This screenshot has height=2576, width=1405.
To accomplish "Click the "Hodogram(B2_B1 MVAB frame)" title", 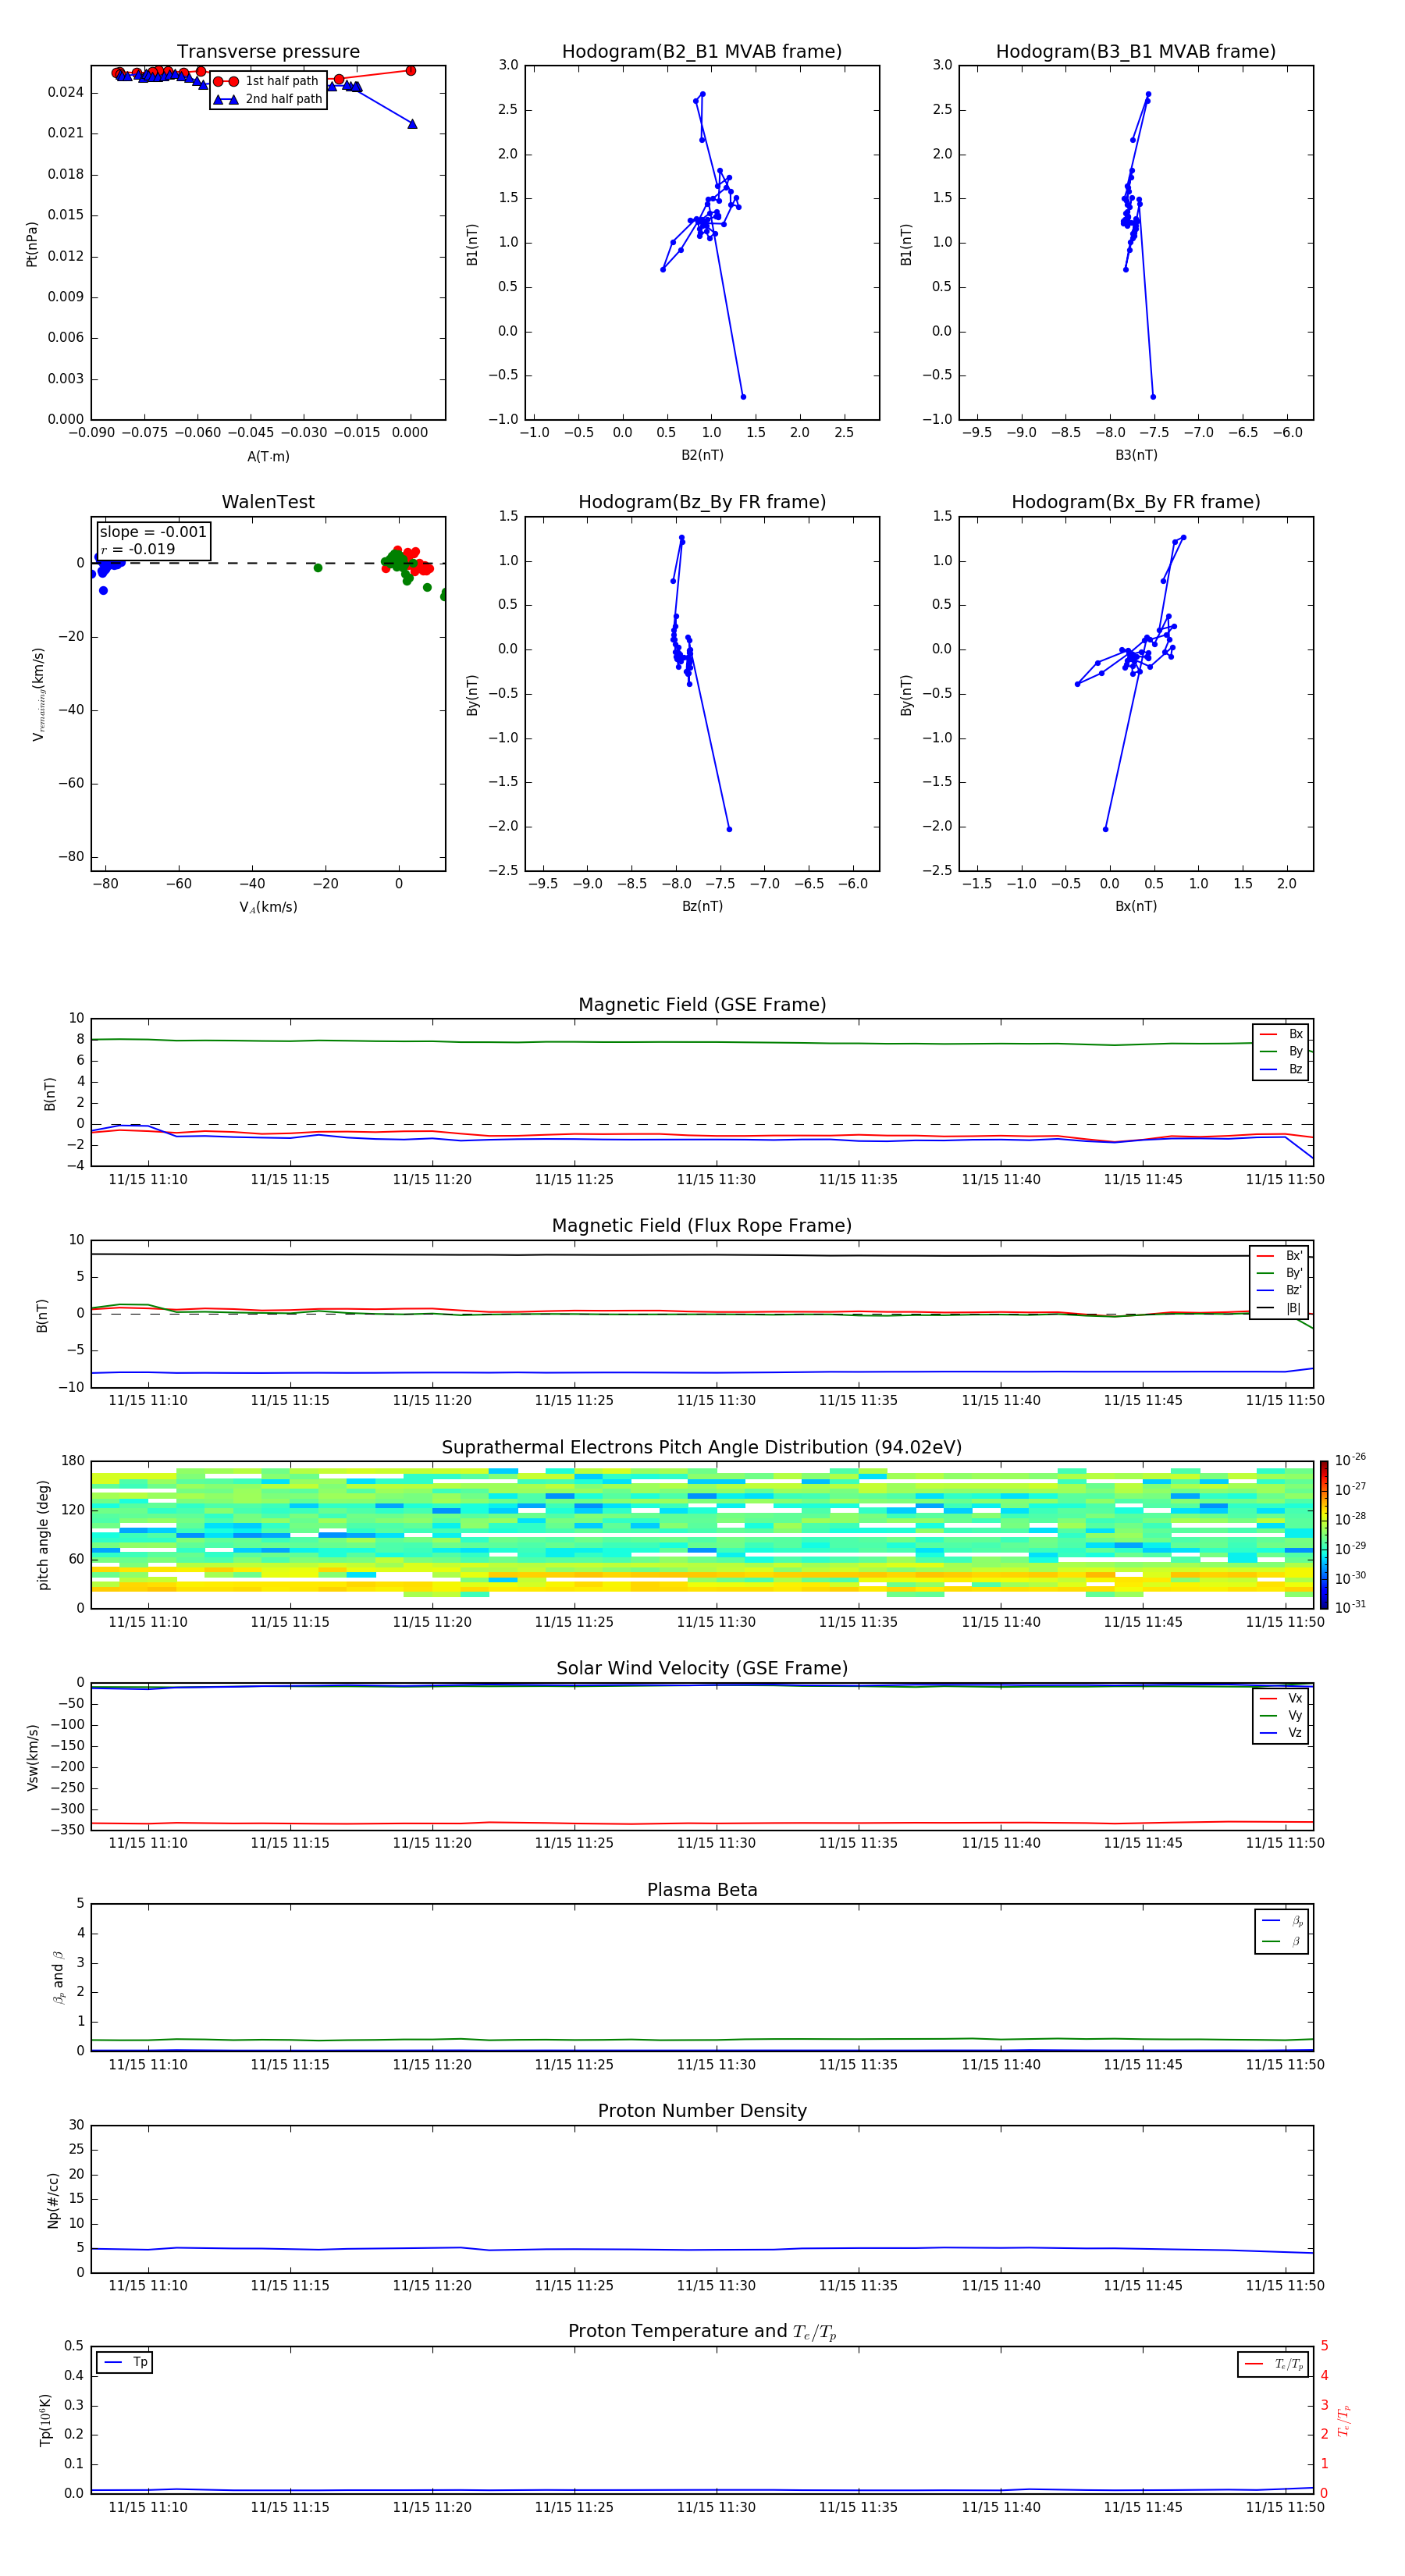I will coord(702,51).
